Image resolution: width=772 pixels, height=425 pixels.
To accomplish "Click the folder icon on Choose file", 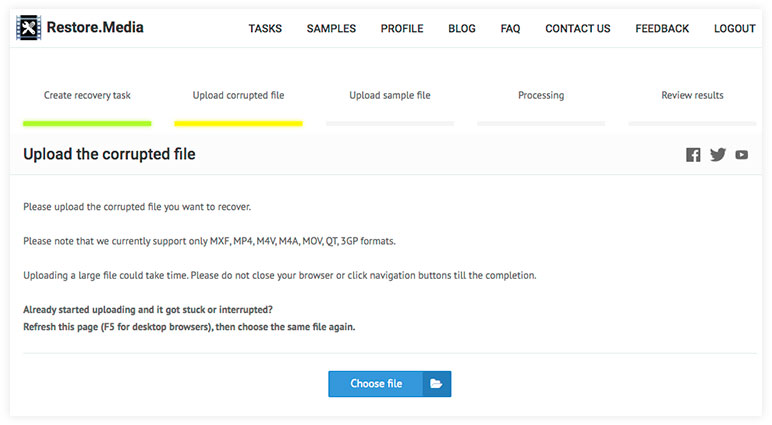I will click(x=436, y=384).
